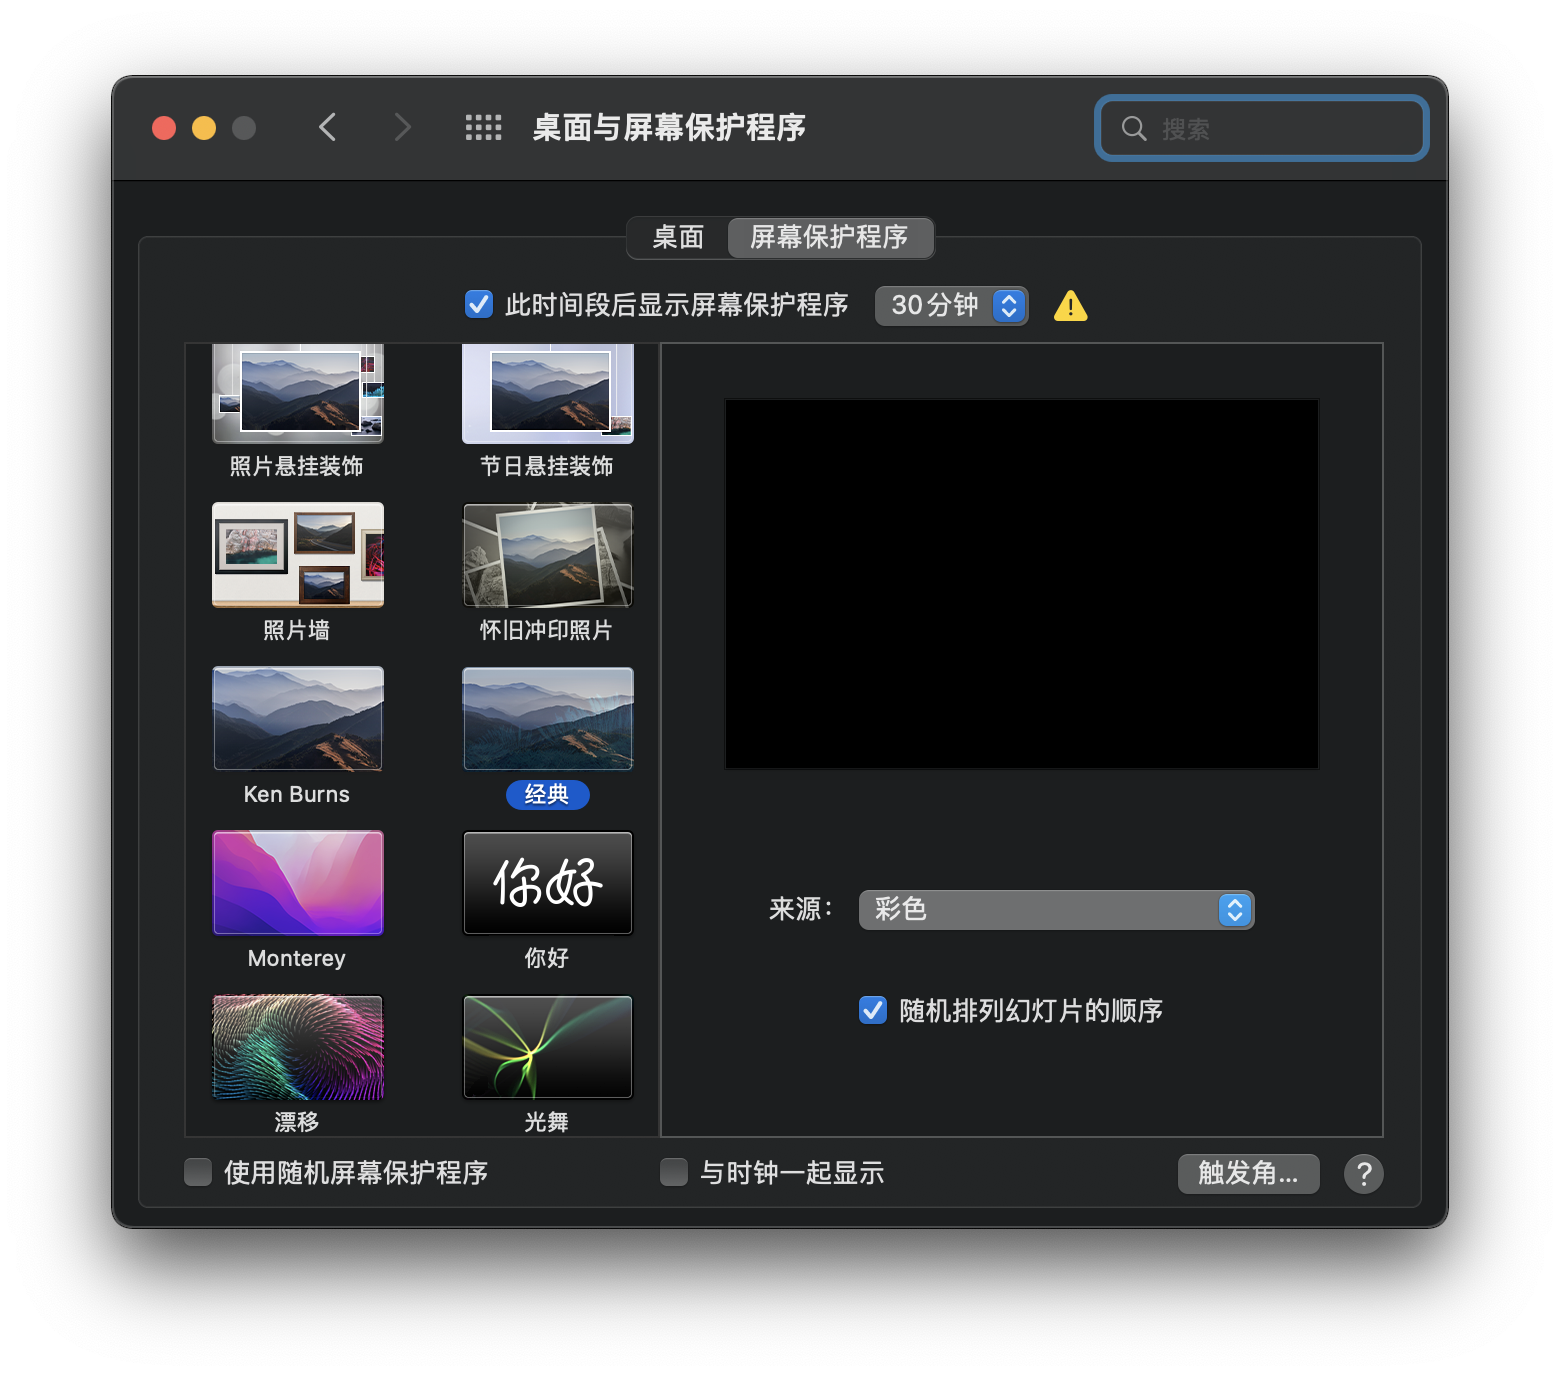Click the forward navigation arrow
Image resolution: width=1560 pixels, height=1376 pixels.
[402, 128]
